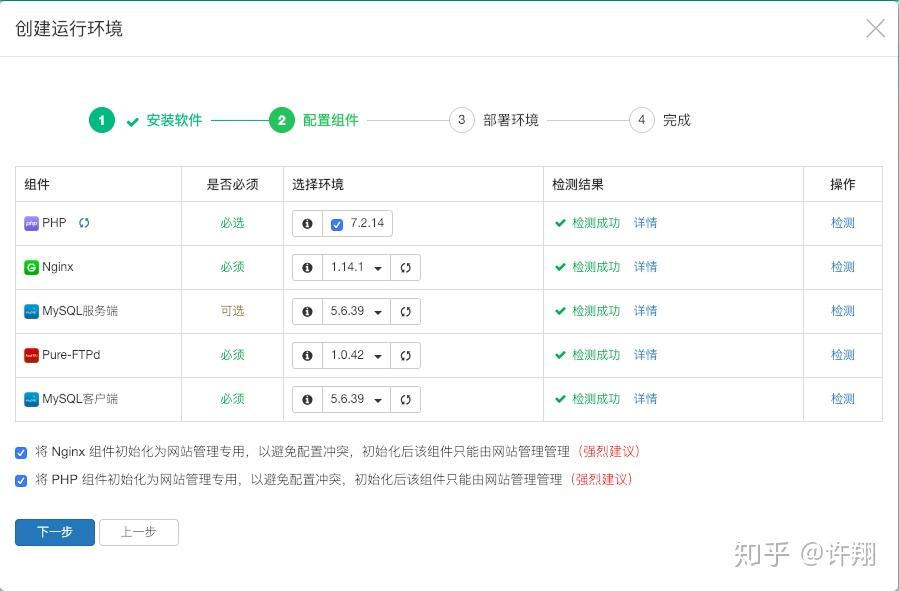The height and width of the screenshot is (591, 899).
Task: Click the refresh icon in the MySQL客户端 row
Action: [x=406, y=400]
